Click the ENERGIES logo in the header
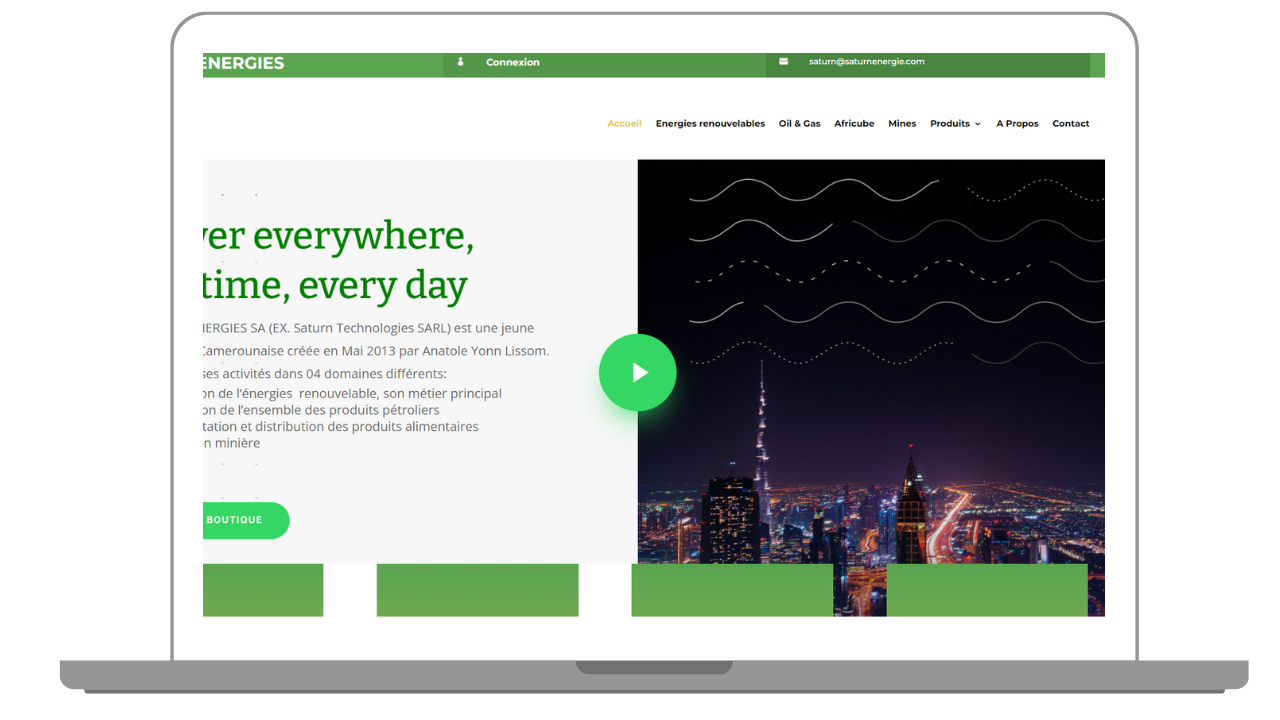 tap(244, 63)
